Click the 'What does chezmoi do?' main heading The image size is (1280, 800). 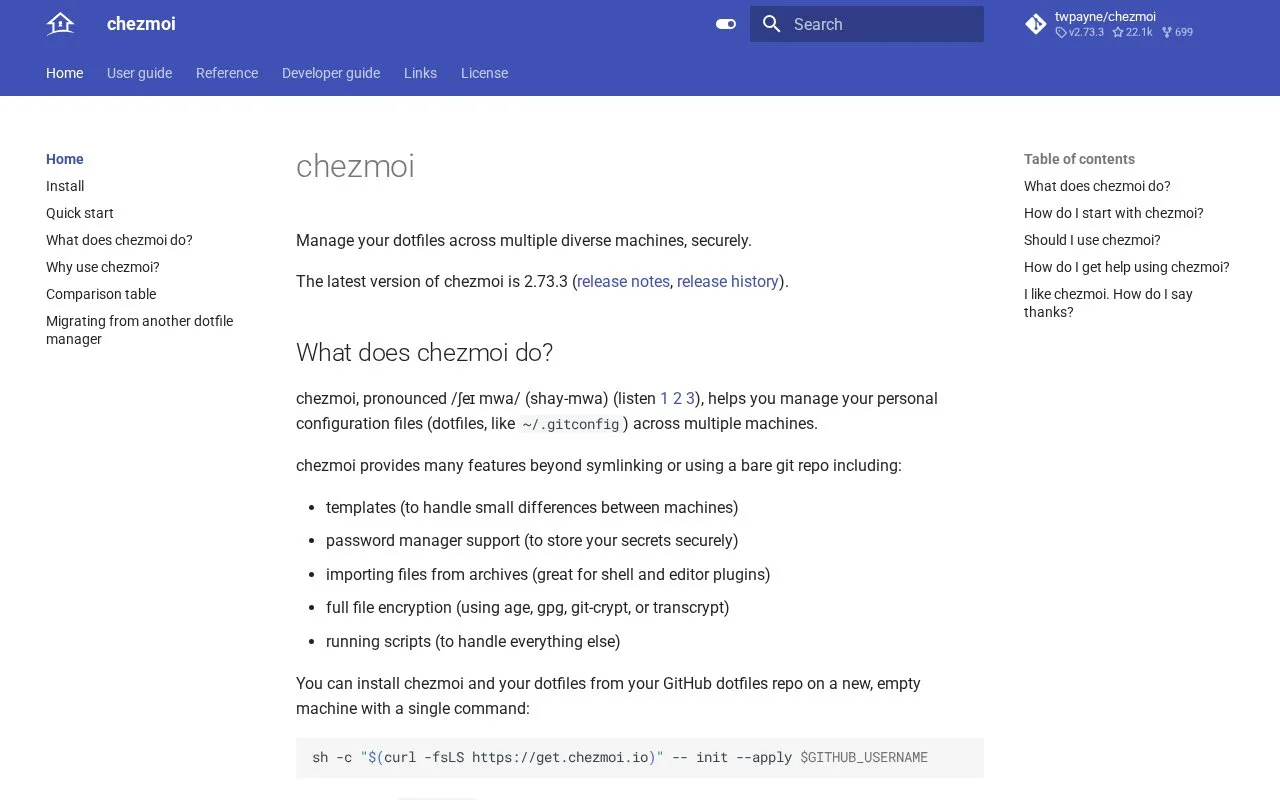(424, 353)
